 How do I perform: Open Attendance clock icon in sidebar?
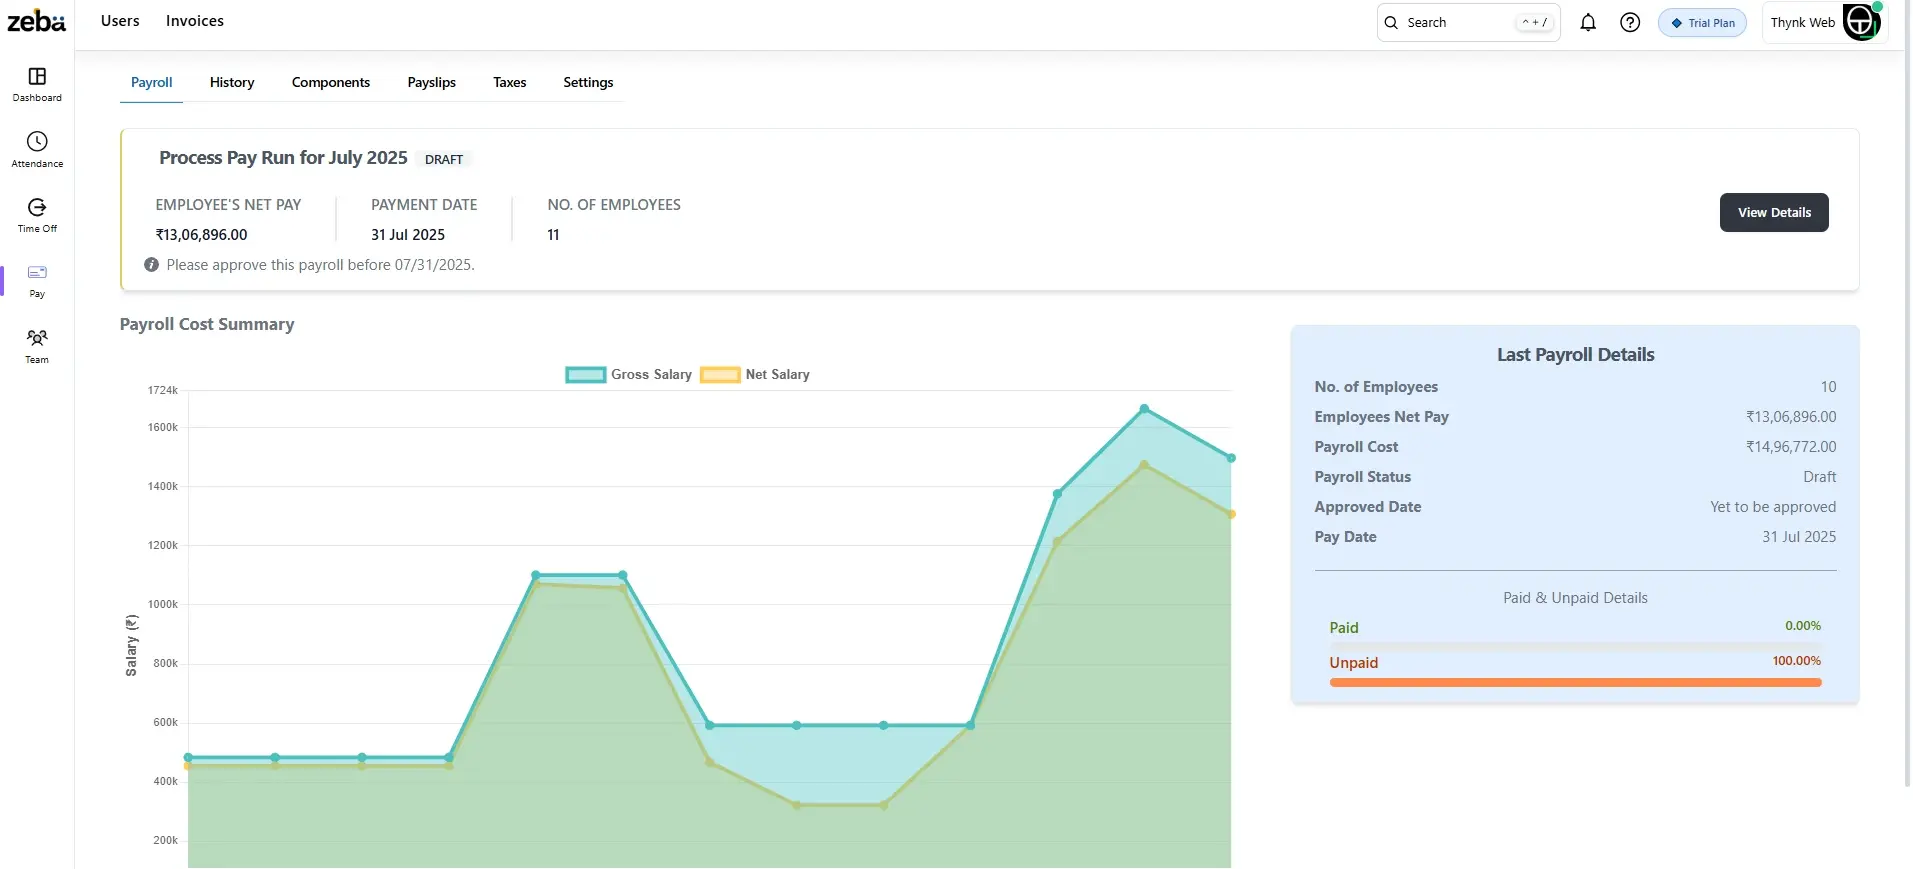pyautogui.click(x=37, y=141)
